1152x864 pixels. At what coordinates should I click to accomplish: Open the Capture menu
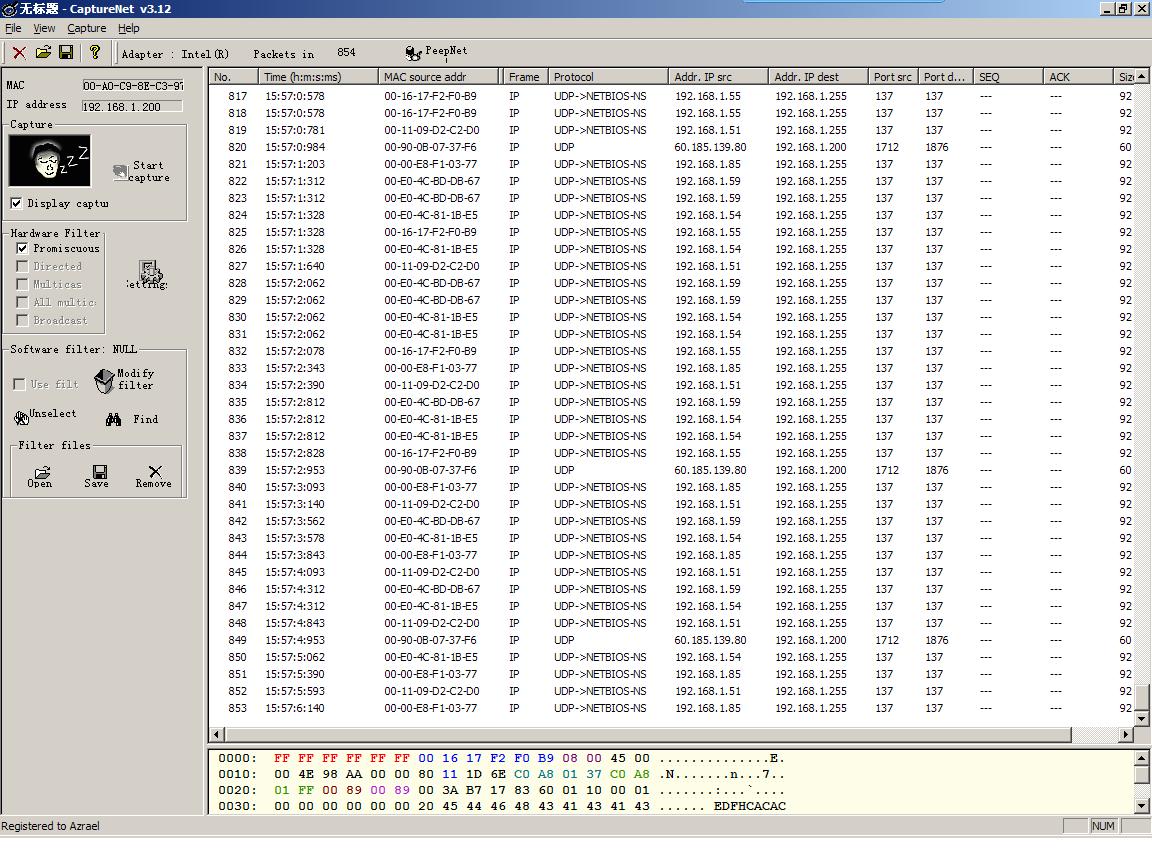pyautogui.click(x=86, y=28)
